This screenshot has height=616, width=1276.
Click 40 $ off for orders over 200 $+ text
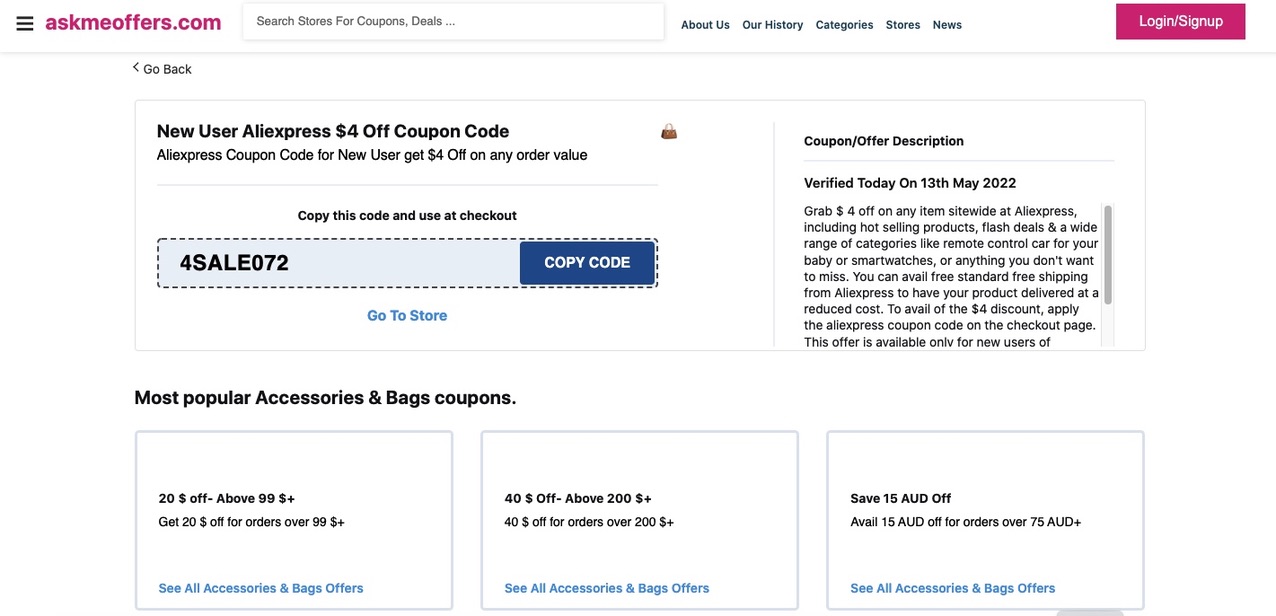coord(589,522)
